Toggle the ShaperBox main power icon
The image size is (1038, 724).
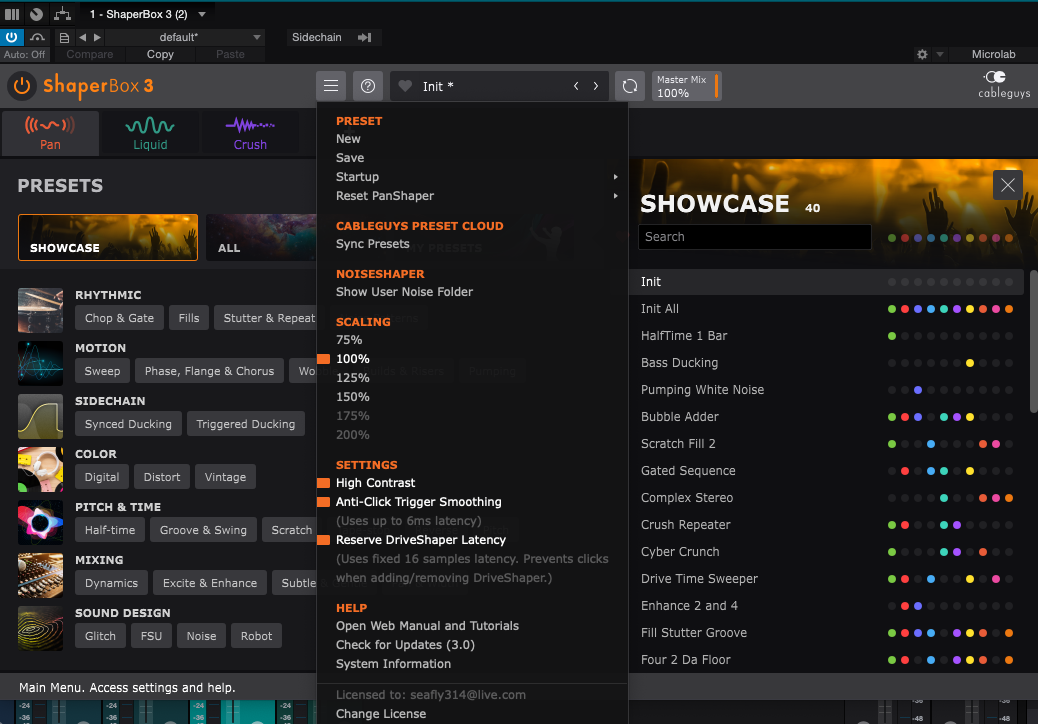pos(21,86)
